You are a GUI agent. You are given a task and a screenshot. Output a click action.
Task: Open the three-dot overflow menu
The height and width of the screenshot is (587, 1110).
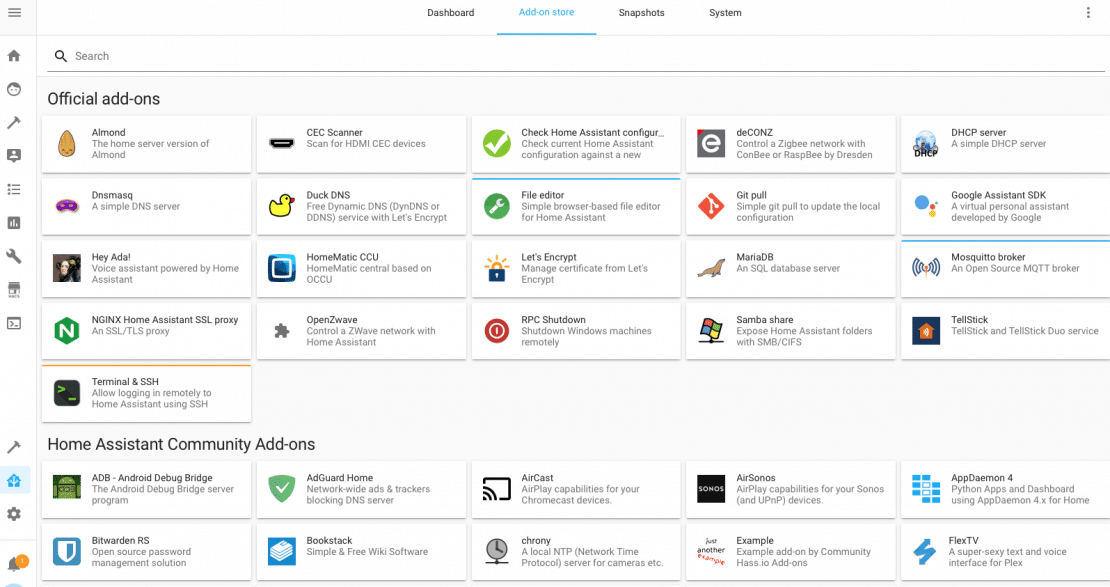1088,13
